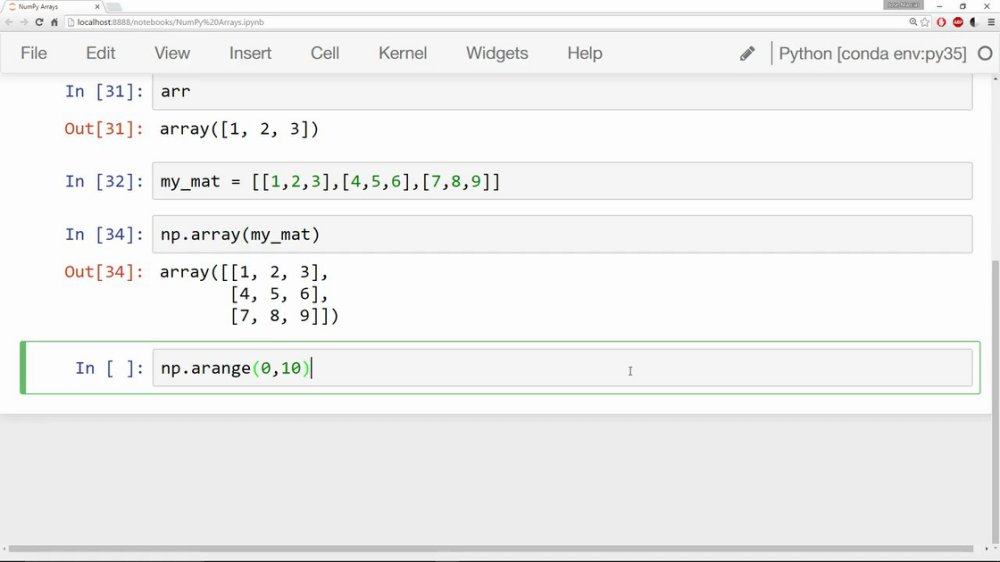Open the File menu
The width and height of the screenshot is (1000, 562).
[x=34, y=53]
